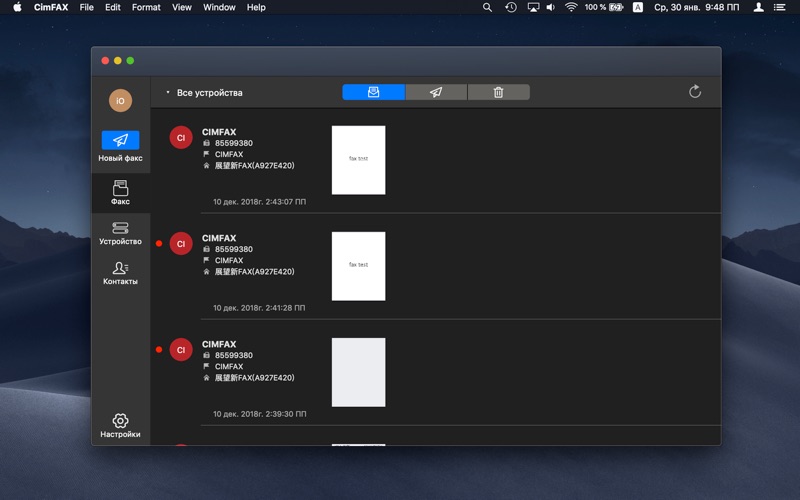Image resolution: width=800 pixels, height=500 pixels.
Task: Open the Notification Center list icon
Action: click(x=779, y=7)
